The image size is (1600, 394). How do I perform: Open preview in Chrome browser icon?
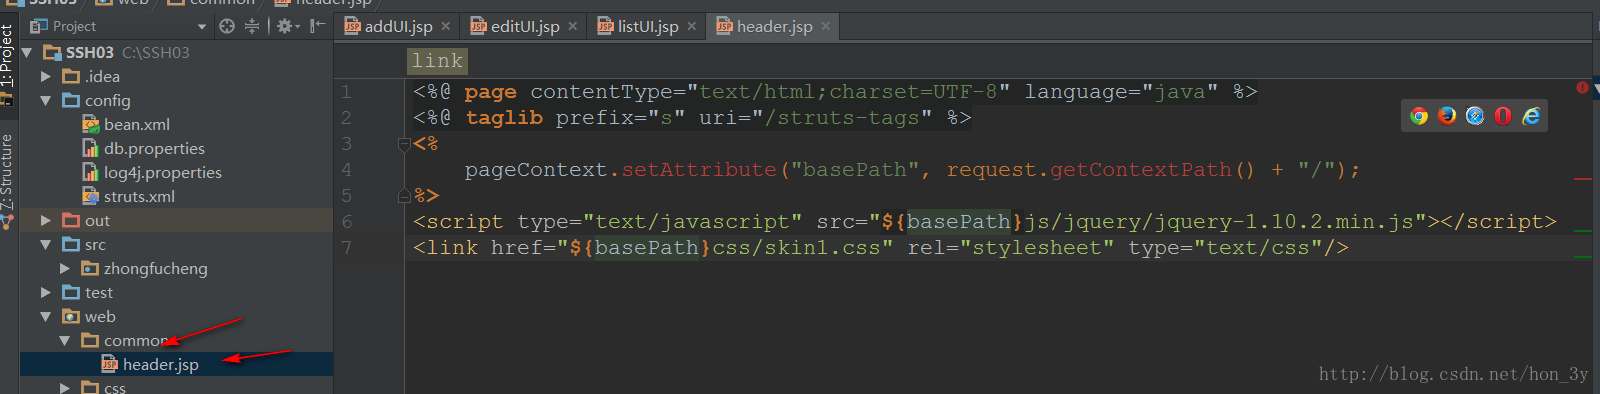pyautogui.click(x=1419, y=116)
